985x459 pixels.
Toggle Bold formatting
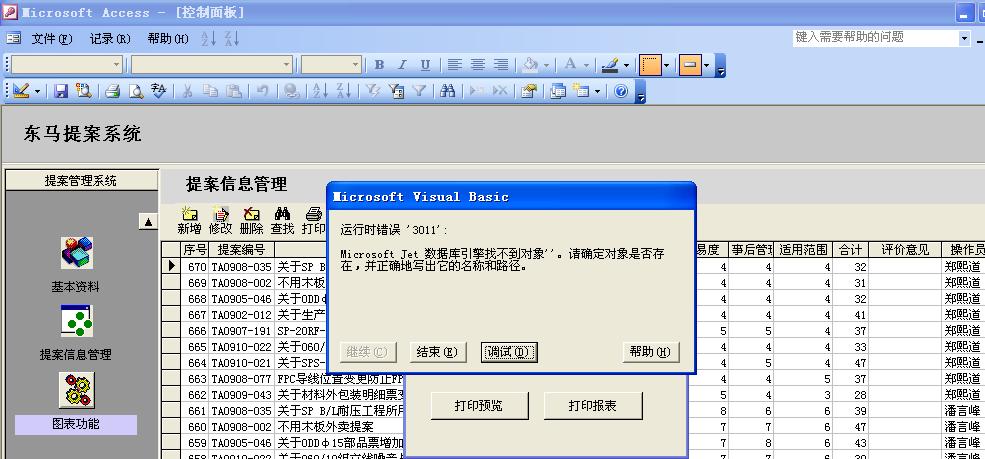[x=379, y=65]
